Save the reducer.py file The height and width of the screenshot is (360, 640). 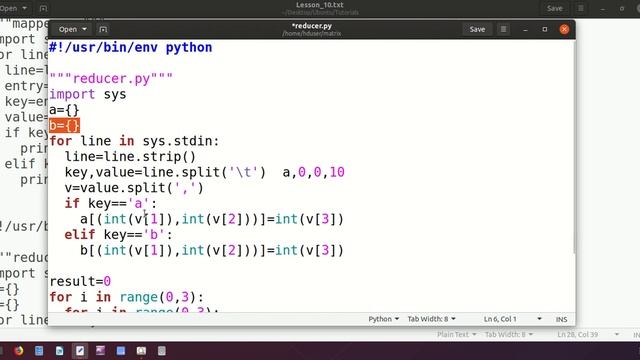[477, 29]
